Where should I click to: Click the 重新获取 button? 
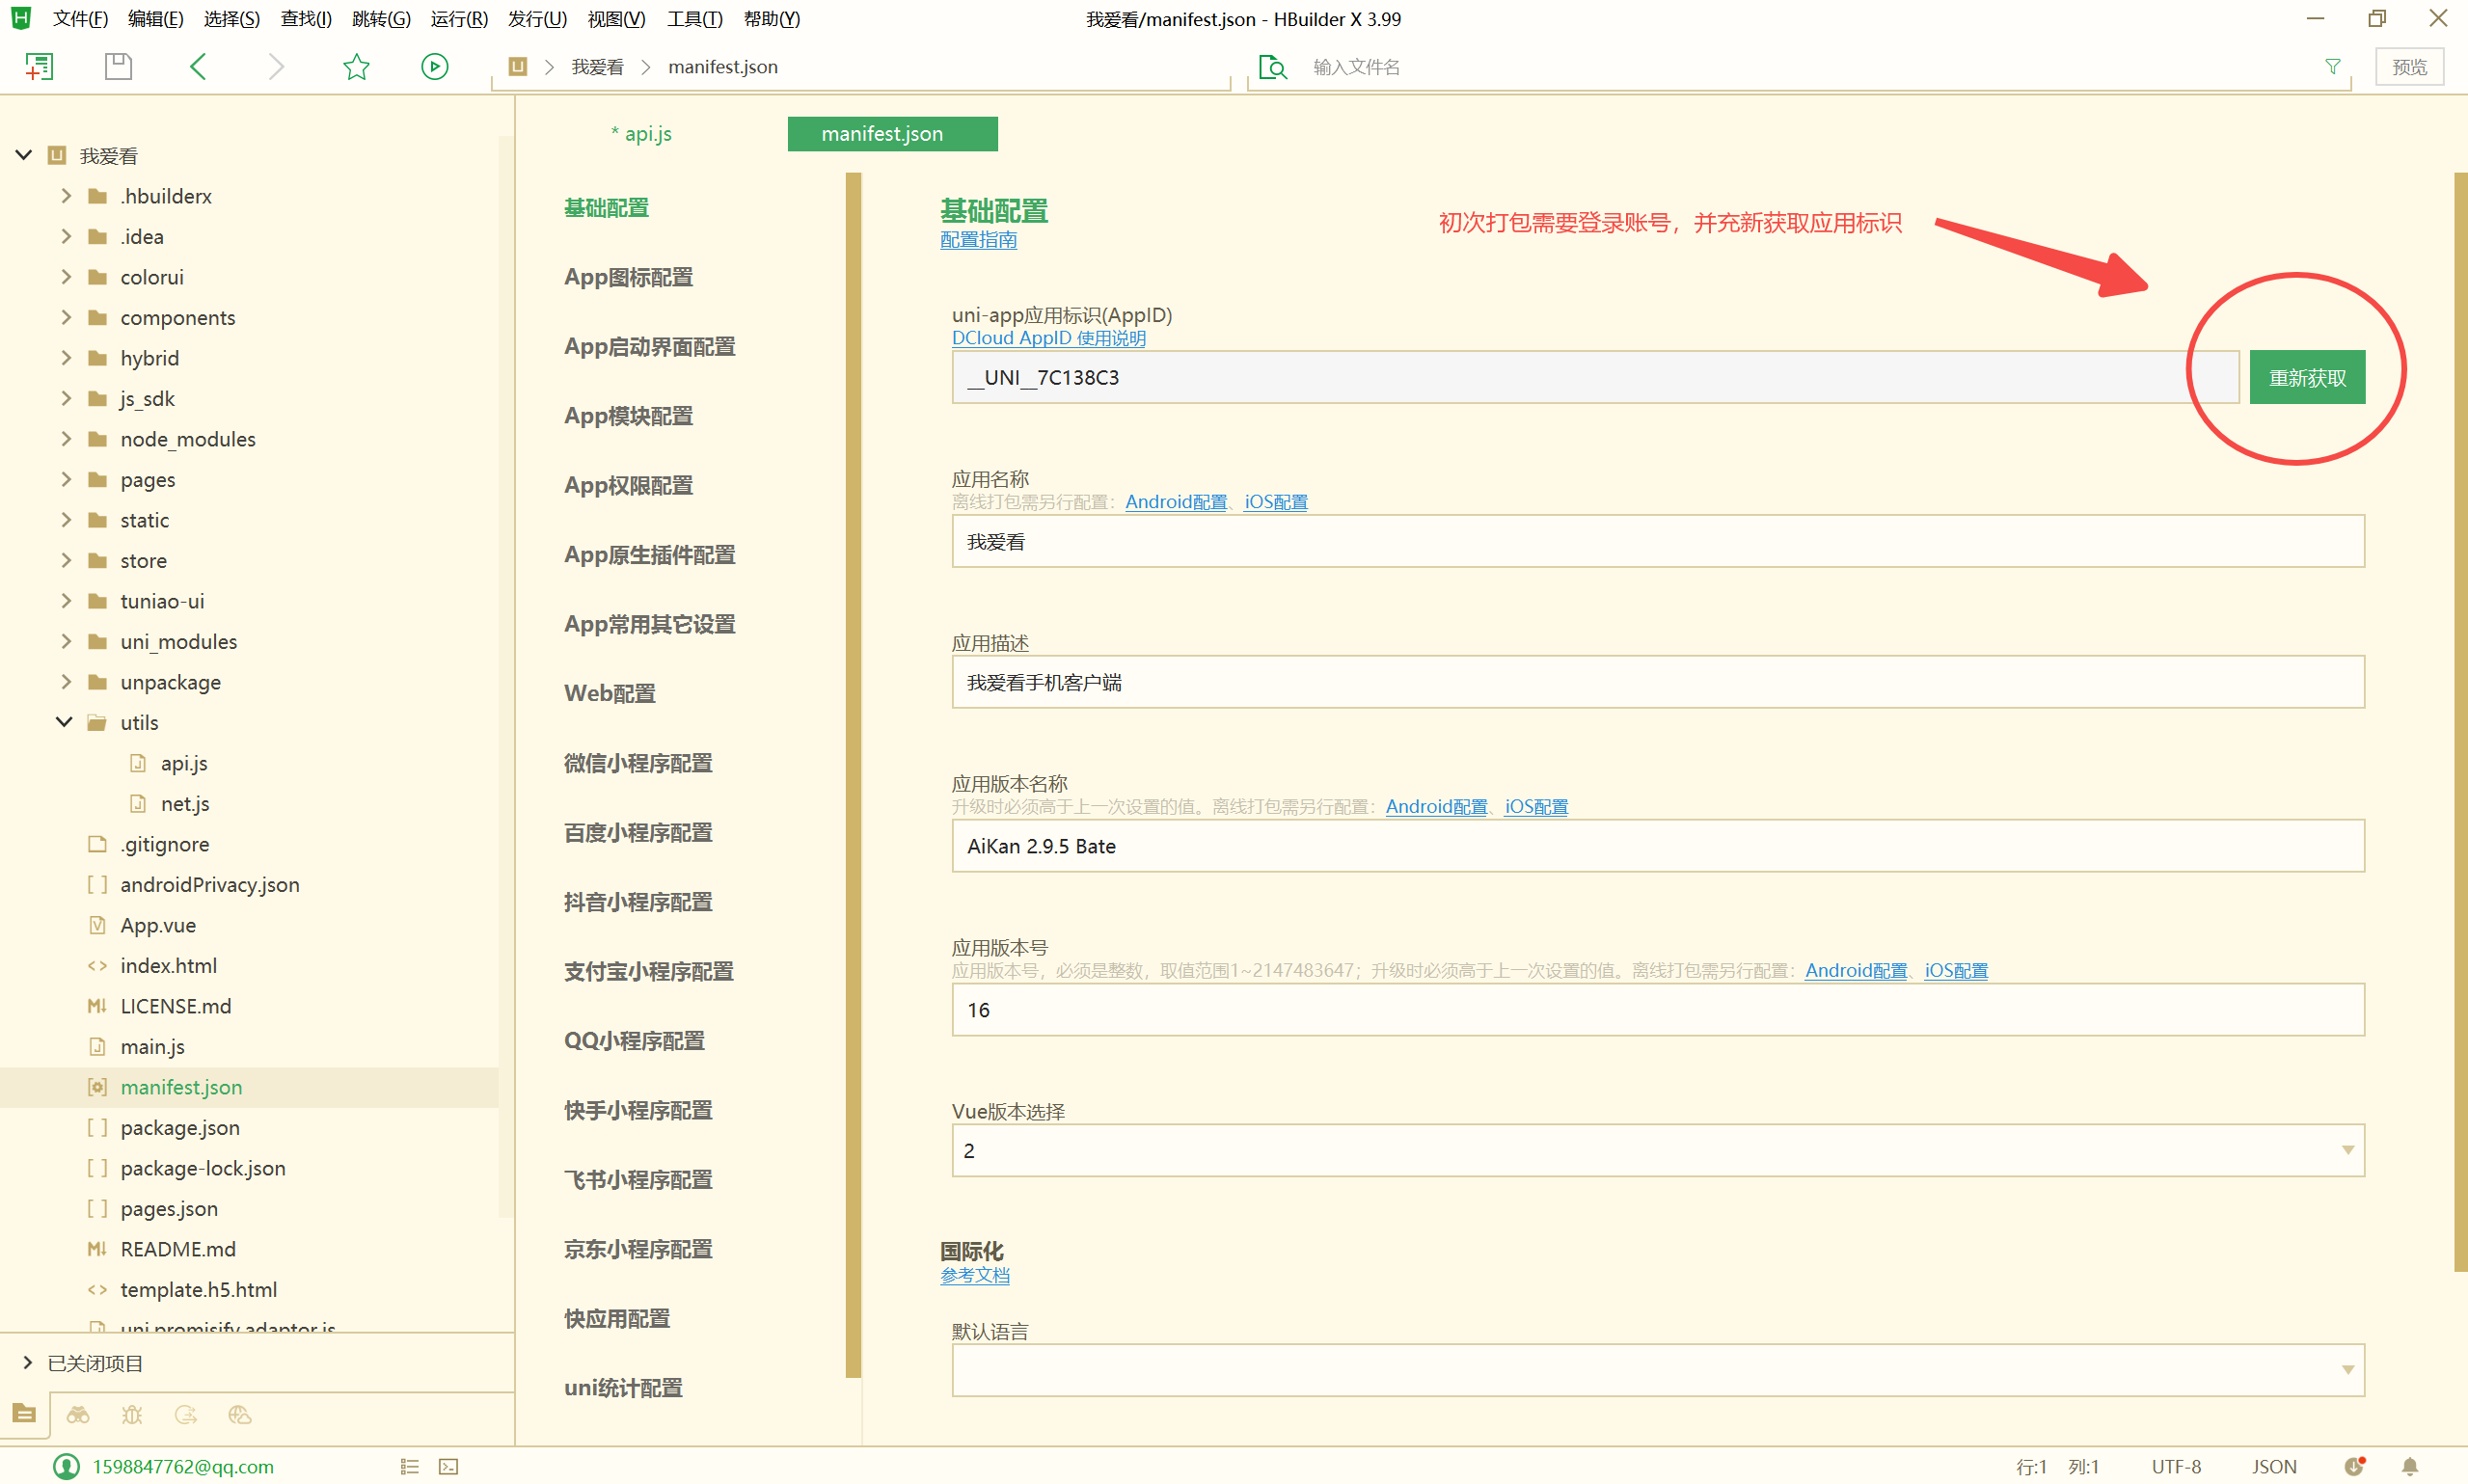[x=2306, y=378]
